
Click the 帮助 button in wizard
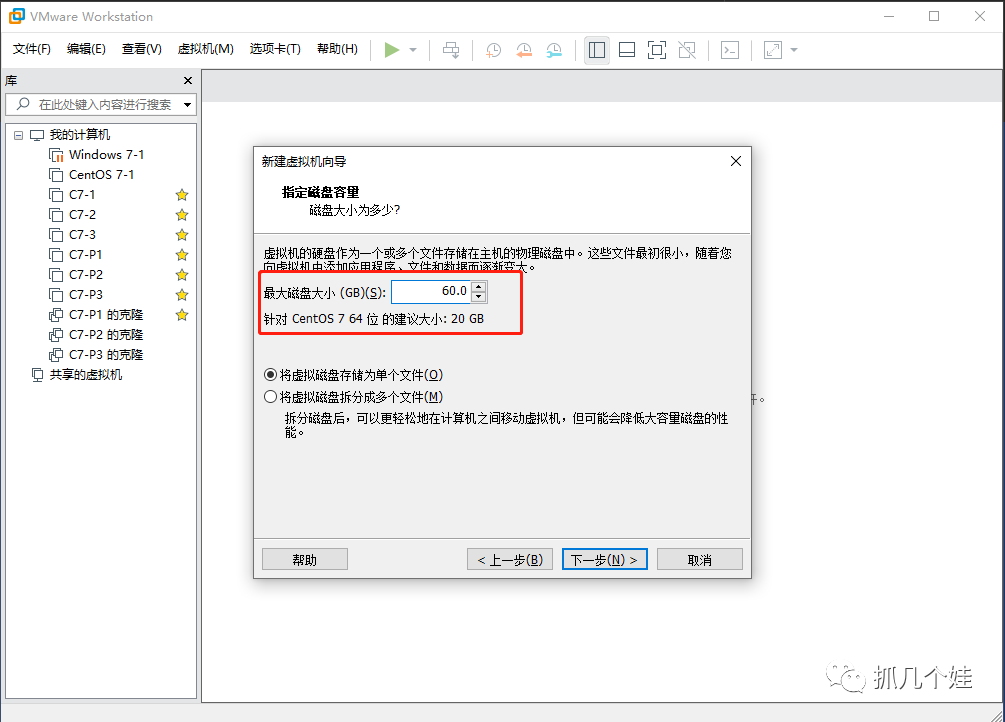click(x=305, y=560)
